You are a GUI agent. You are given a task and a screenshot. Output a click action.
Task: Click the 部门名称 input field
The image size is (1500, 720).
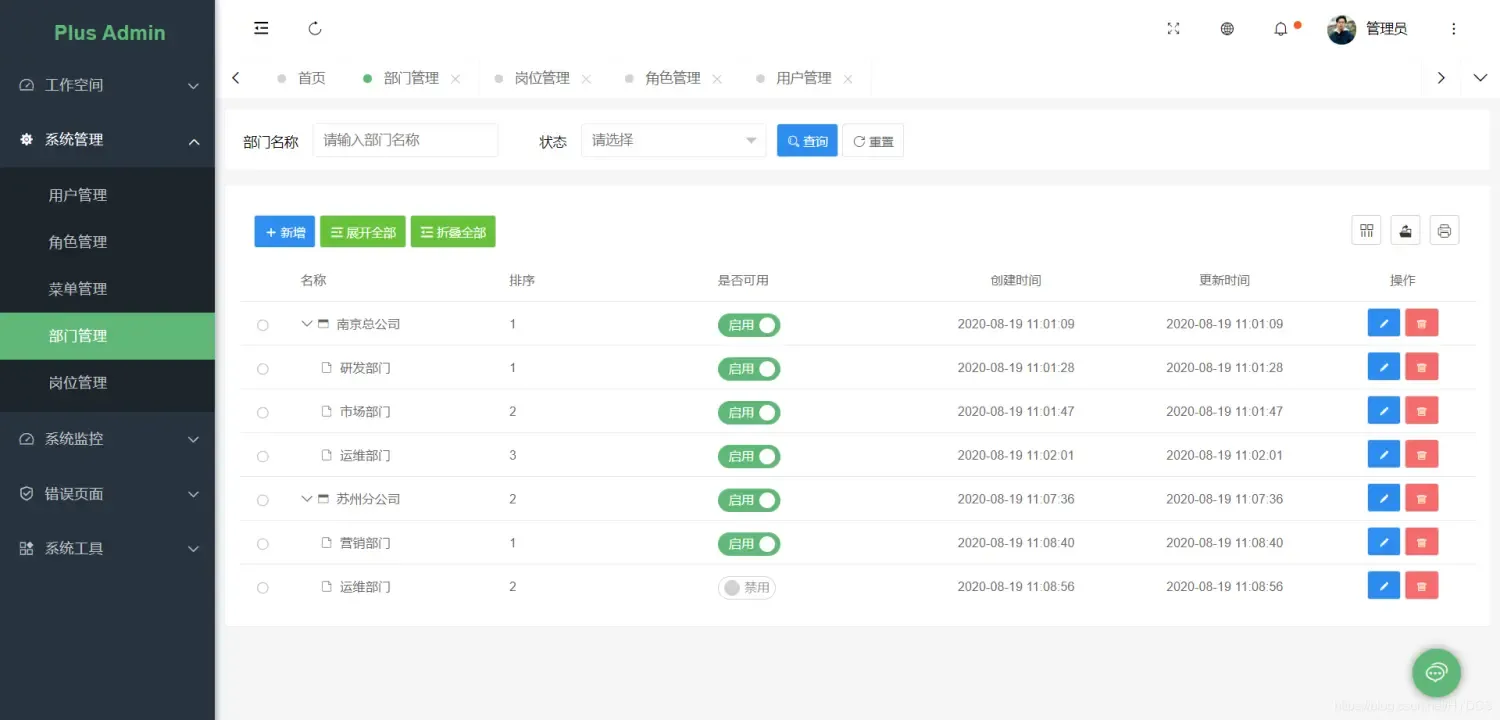point(405,140)
